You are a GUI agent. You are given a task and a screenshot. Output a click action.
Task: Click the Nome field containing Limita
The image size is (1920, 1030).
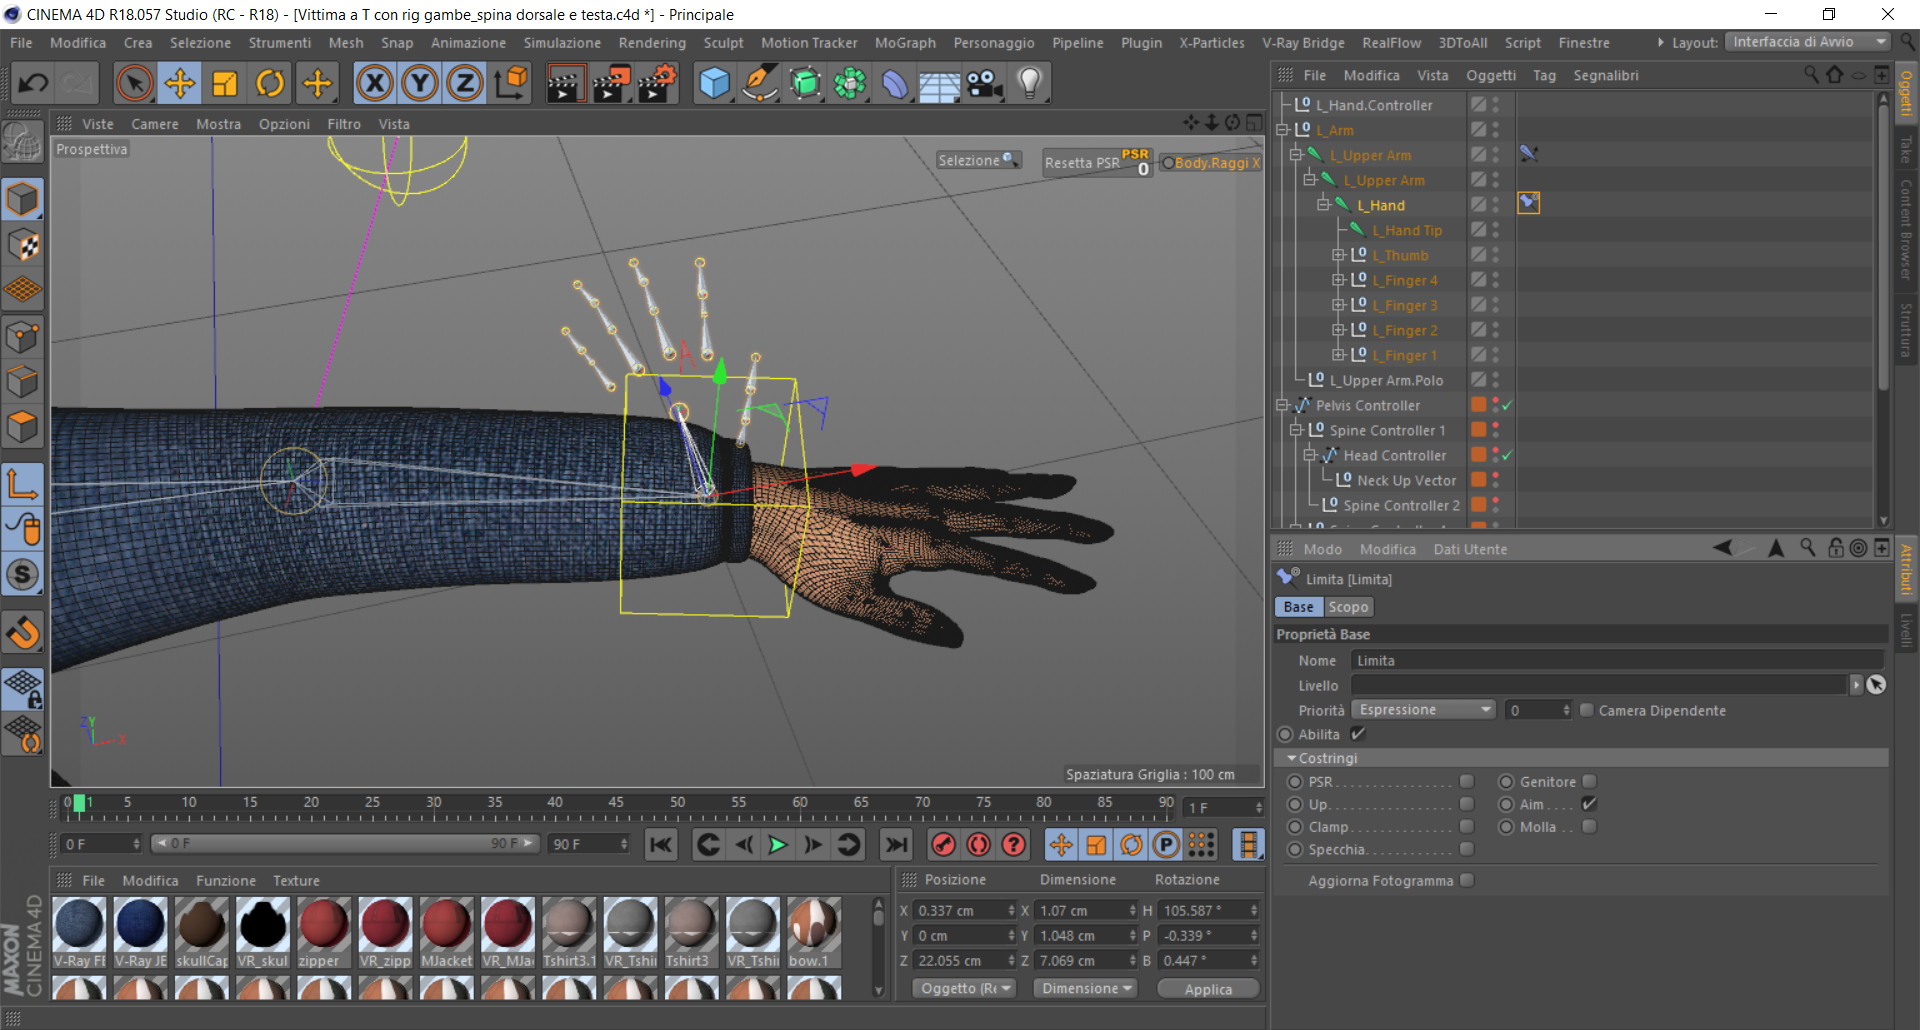point(1617,660)
